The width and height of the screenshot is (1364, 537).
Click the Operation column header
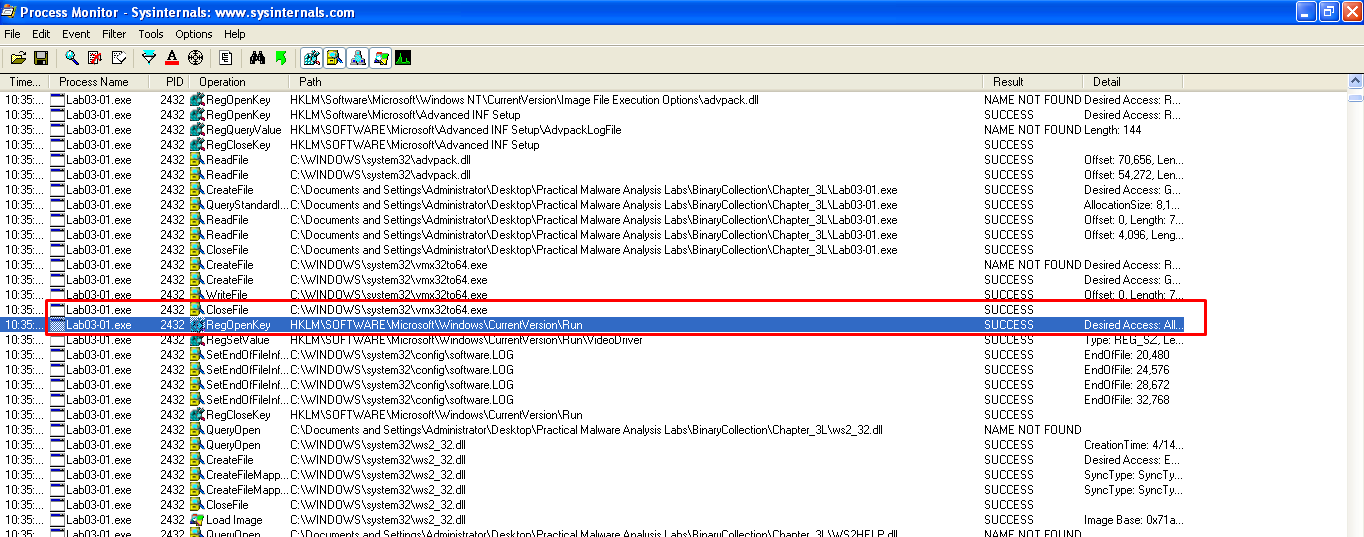[x=239, y=82]
